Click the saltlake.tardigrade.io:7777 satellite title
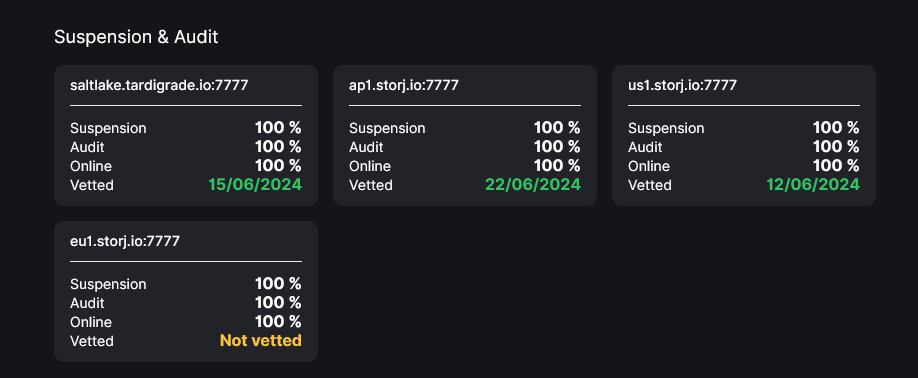 pyautogui.click(x=159, y=85)
